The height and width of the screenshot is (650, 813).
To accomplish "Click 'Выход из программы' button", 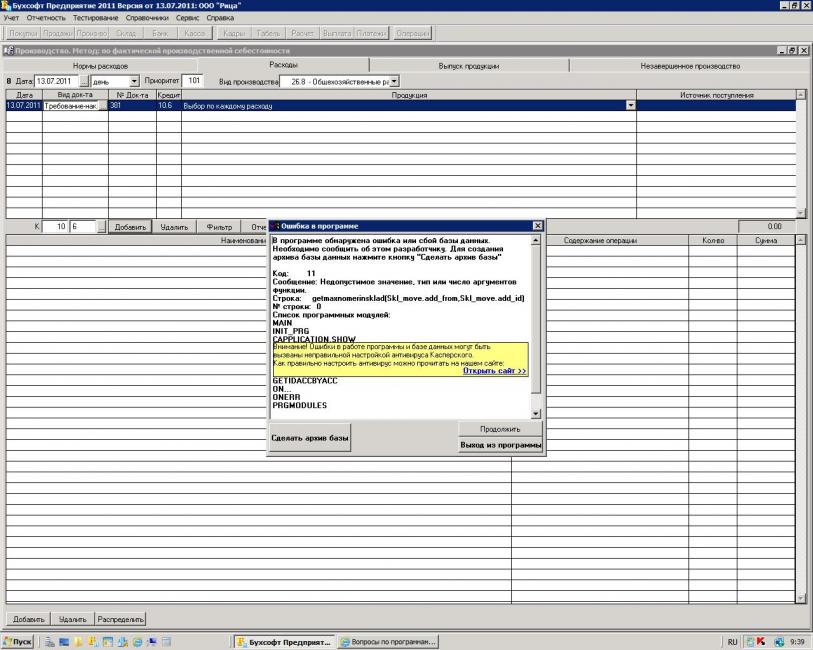I will (x=500, y=445).
